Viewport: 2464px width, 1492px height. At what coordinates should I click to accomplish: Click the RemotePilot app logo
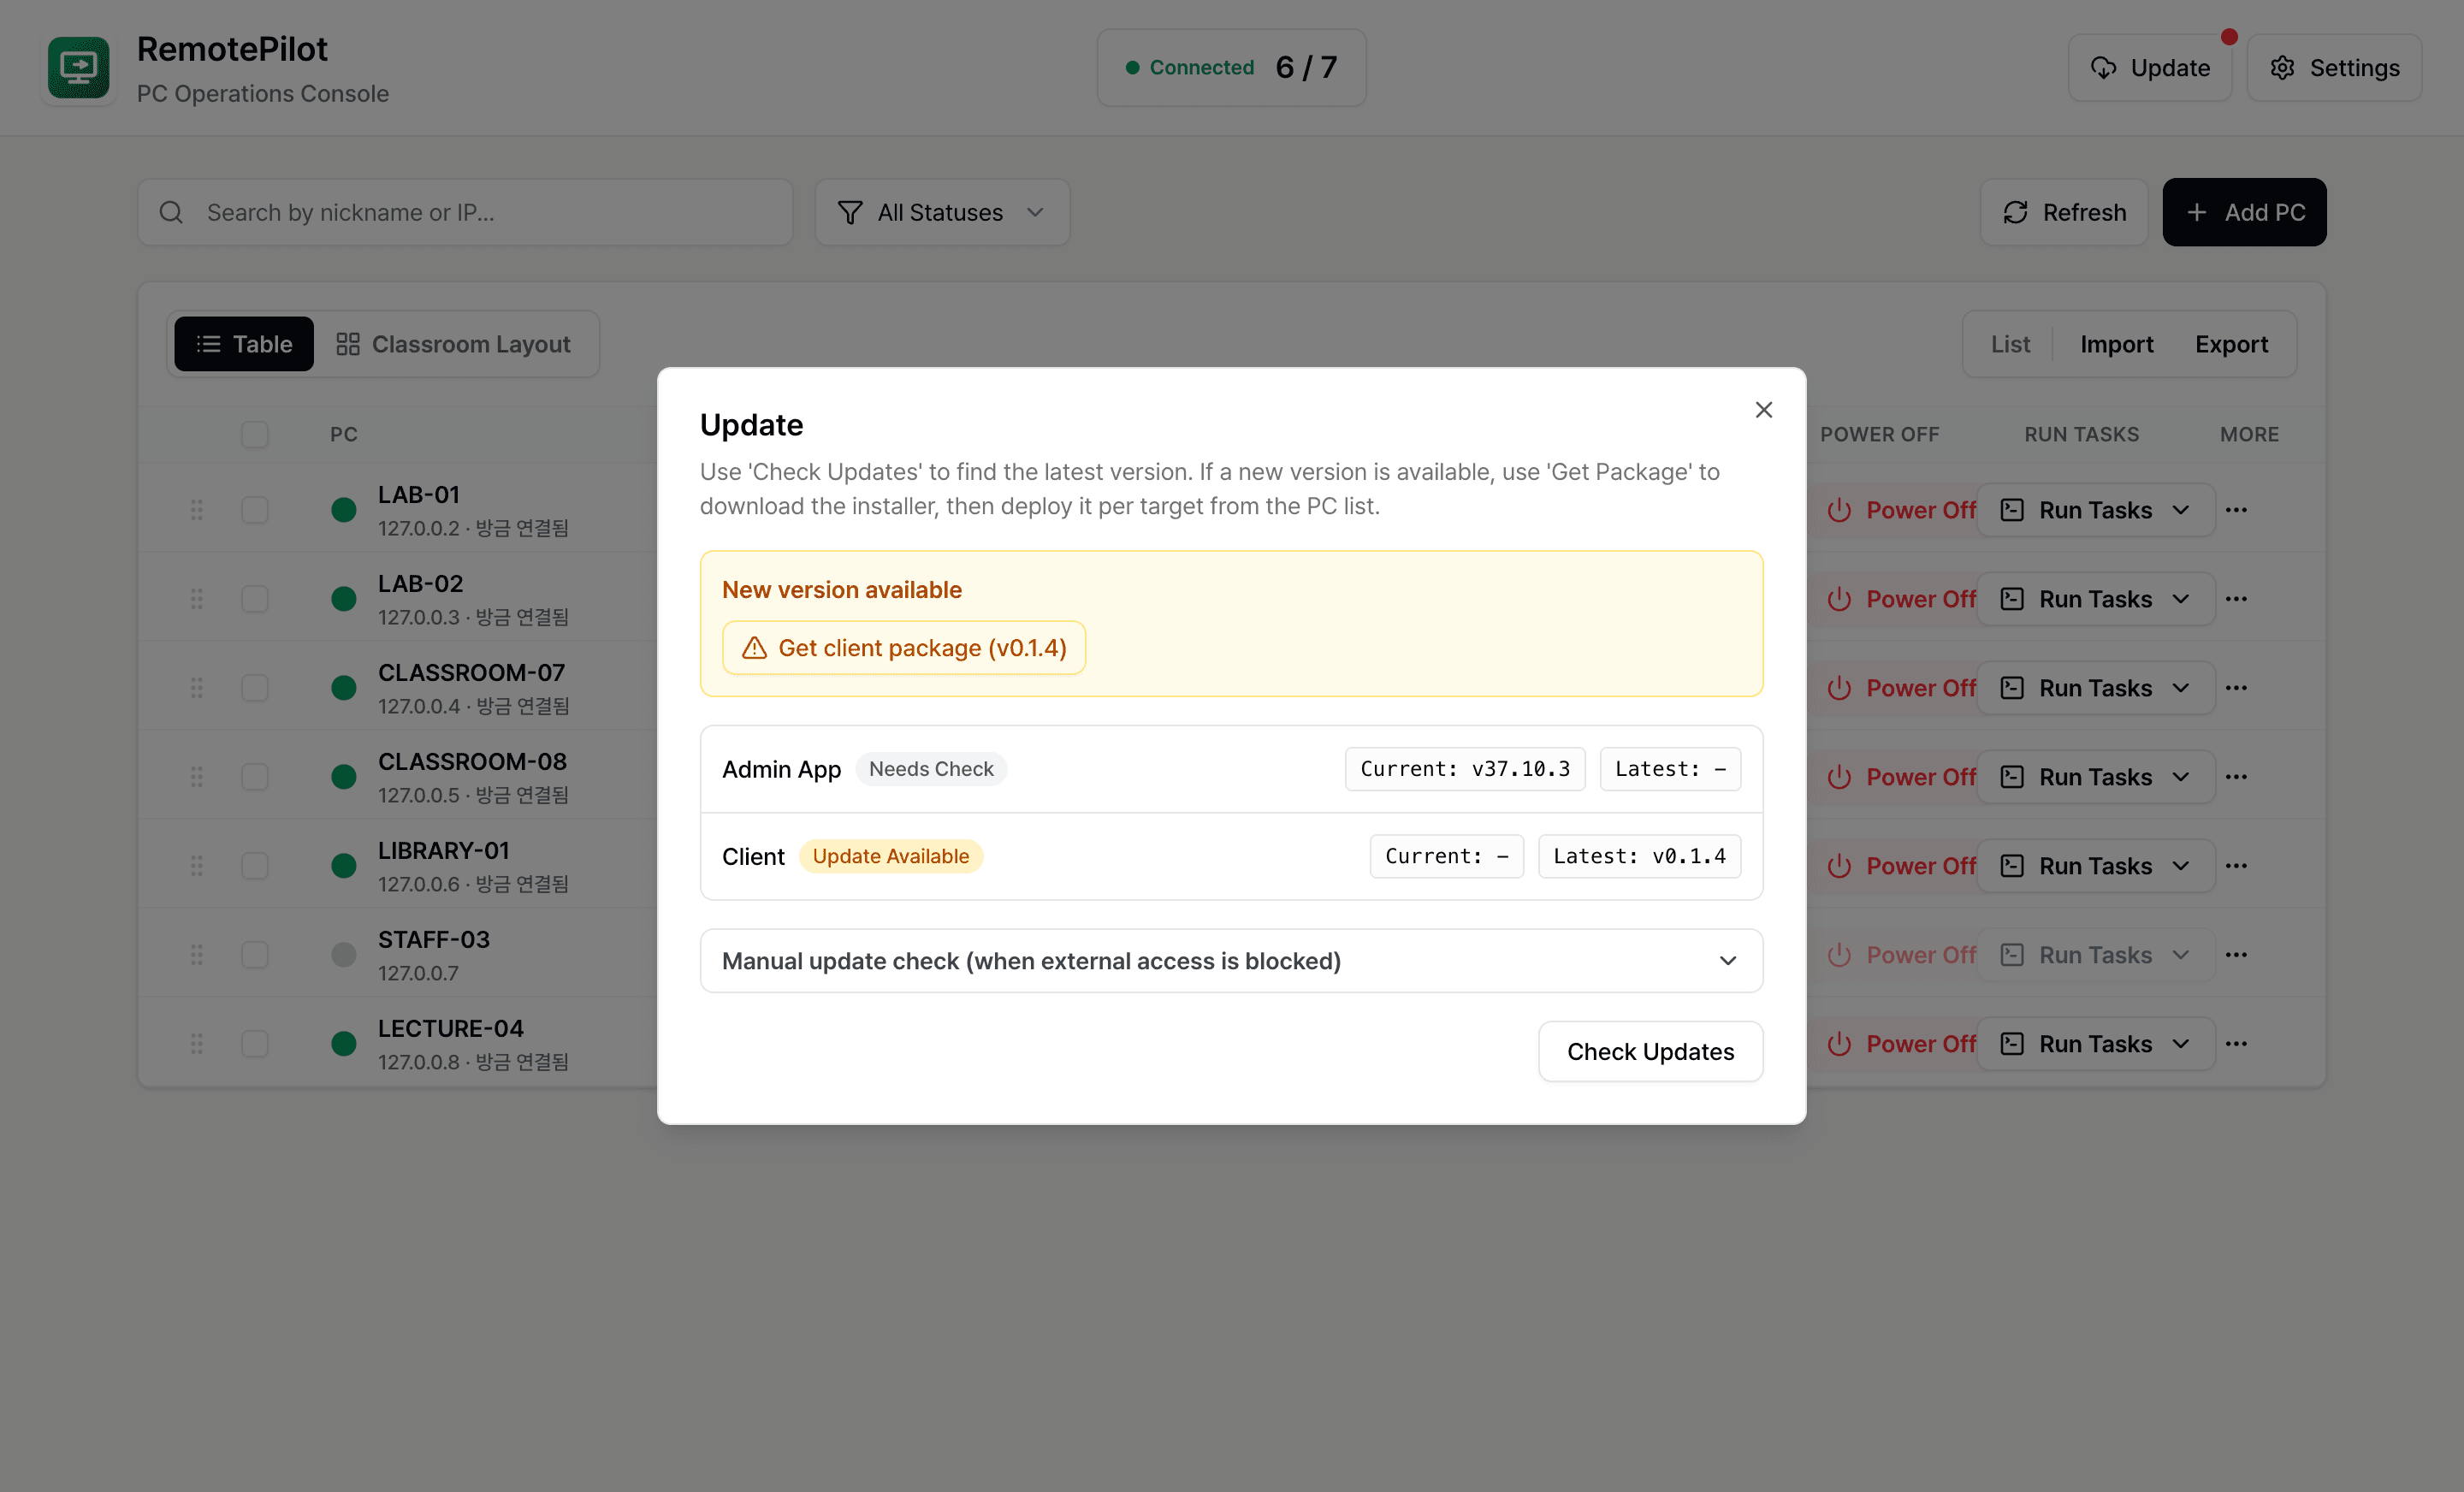79,68
